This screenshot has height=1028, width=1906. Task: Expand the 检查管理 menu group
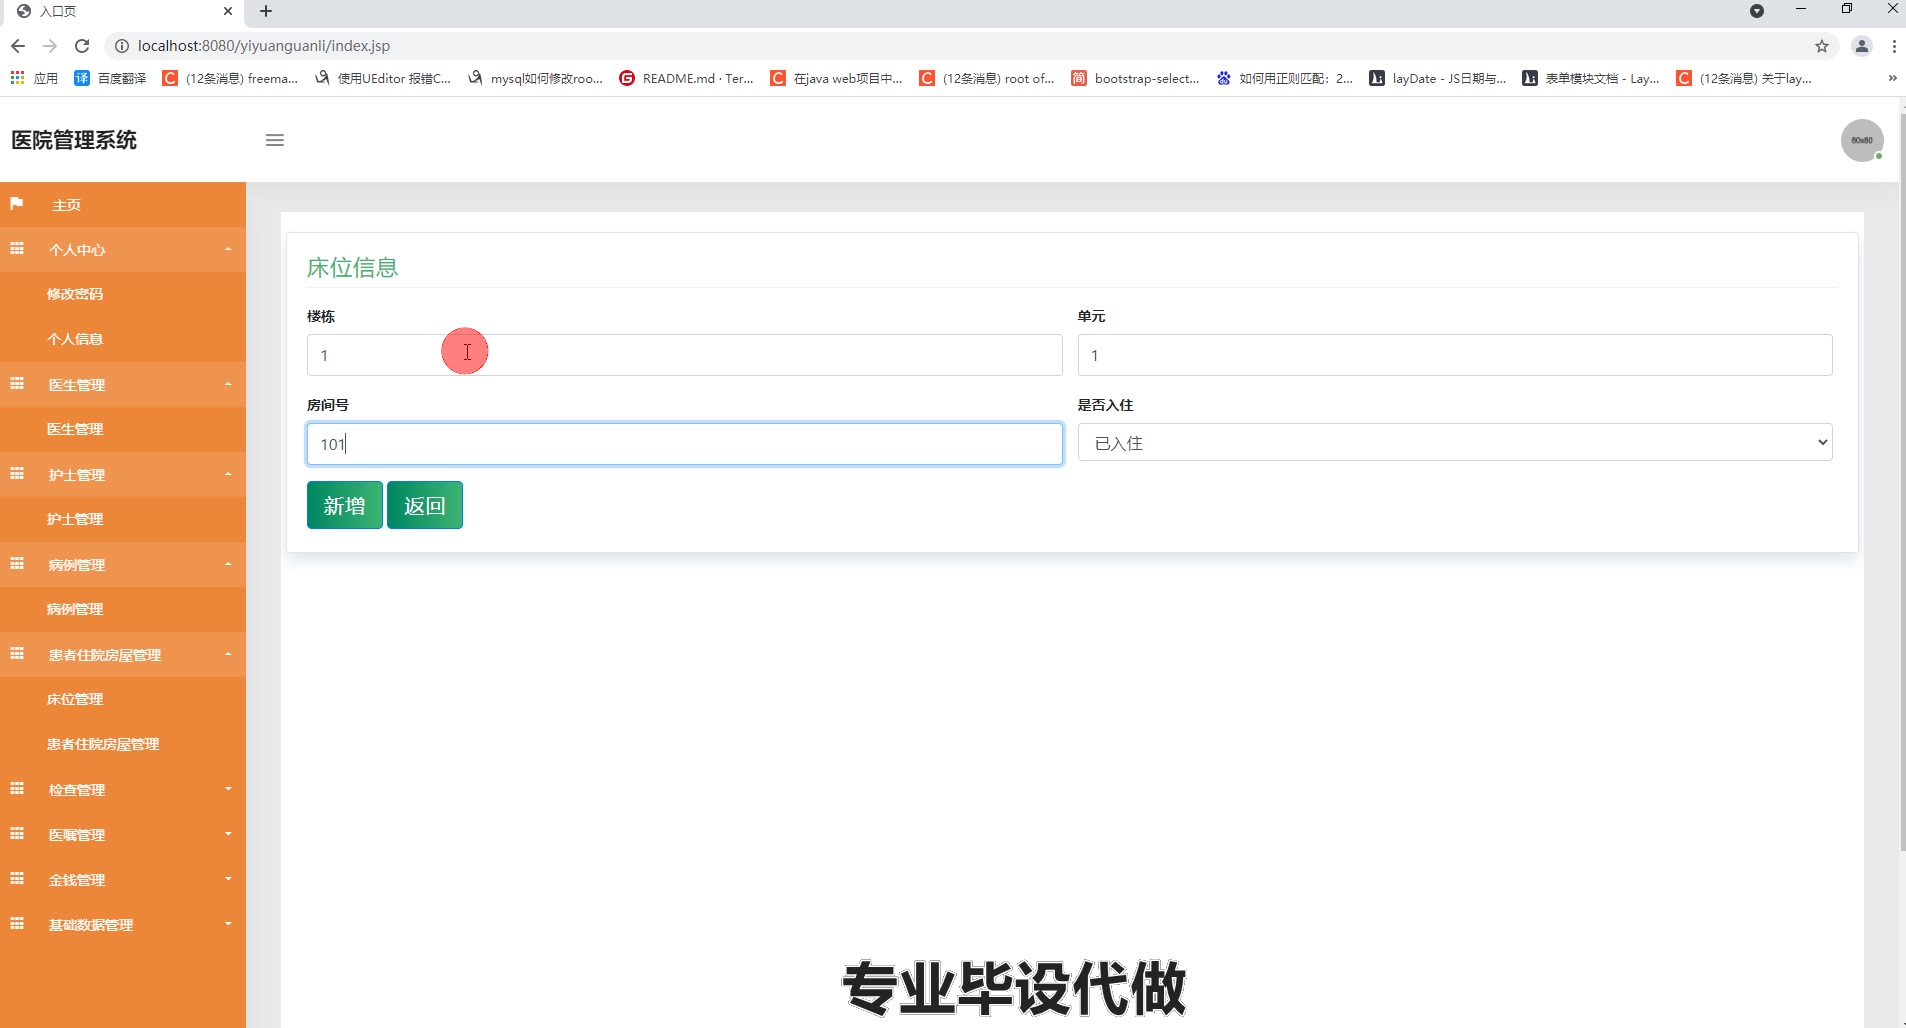click(123, 789)
